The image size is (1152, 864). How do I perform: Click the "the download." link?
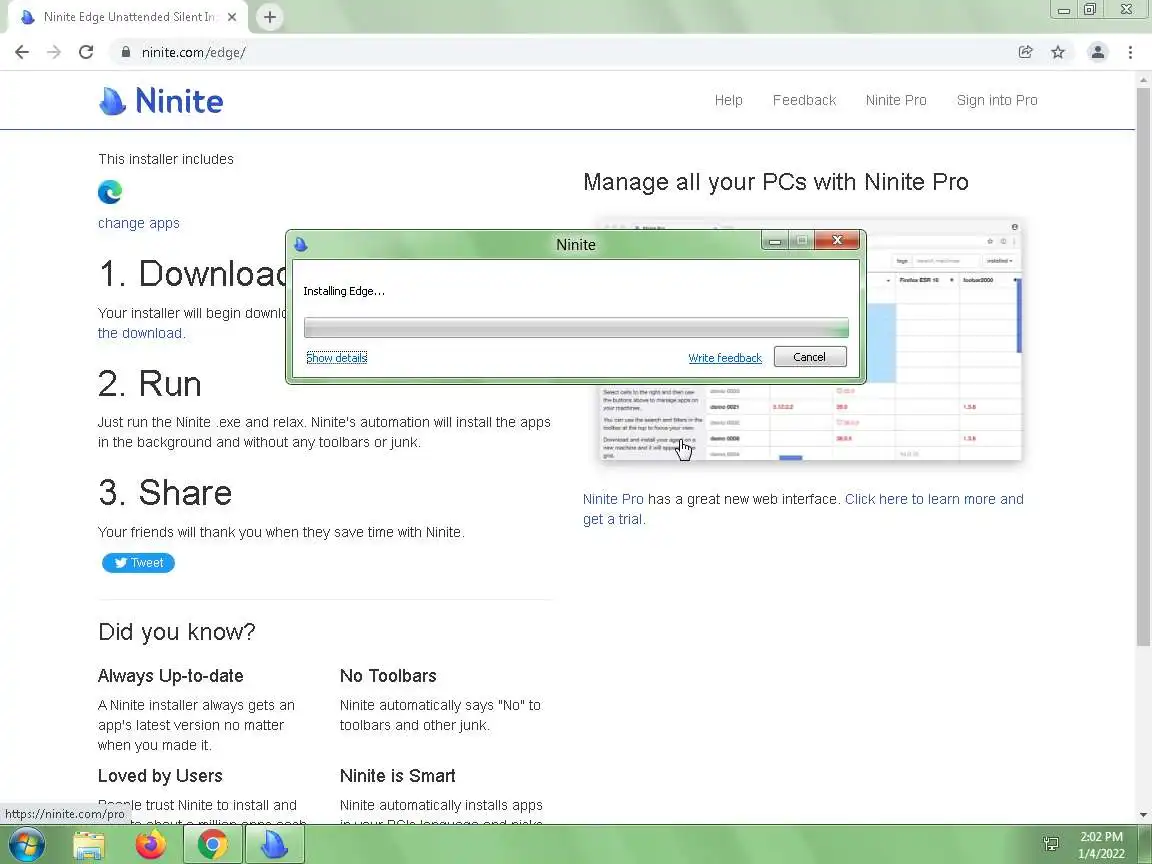point(142,333)
